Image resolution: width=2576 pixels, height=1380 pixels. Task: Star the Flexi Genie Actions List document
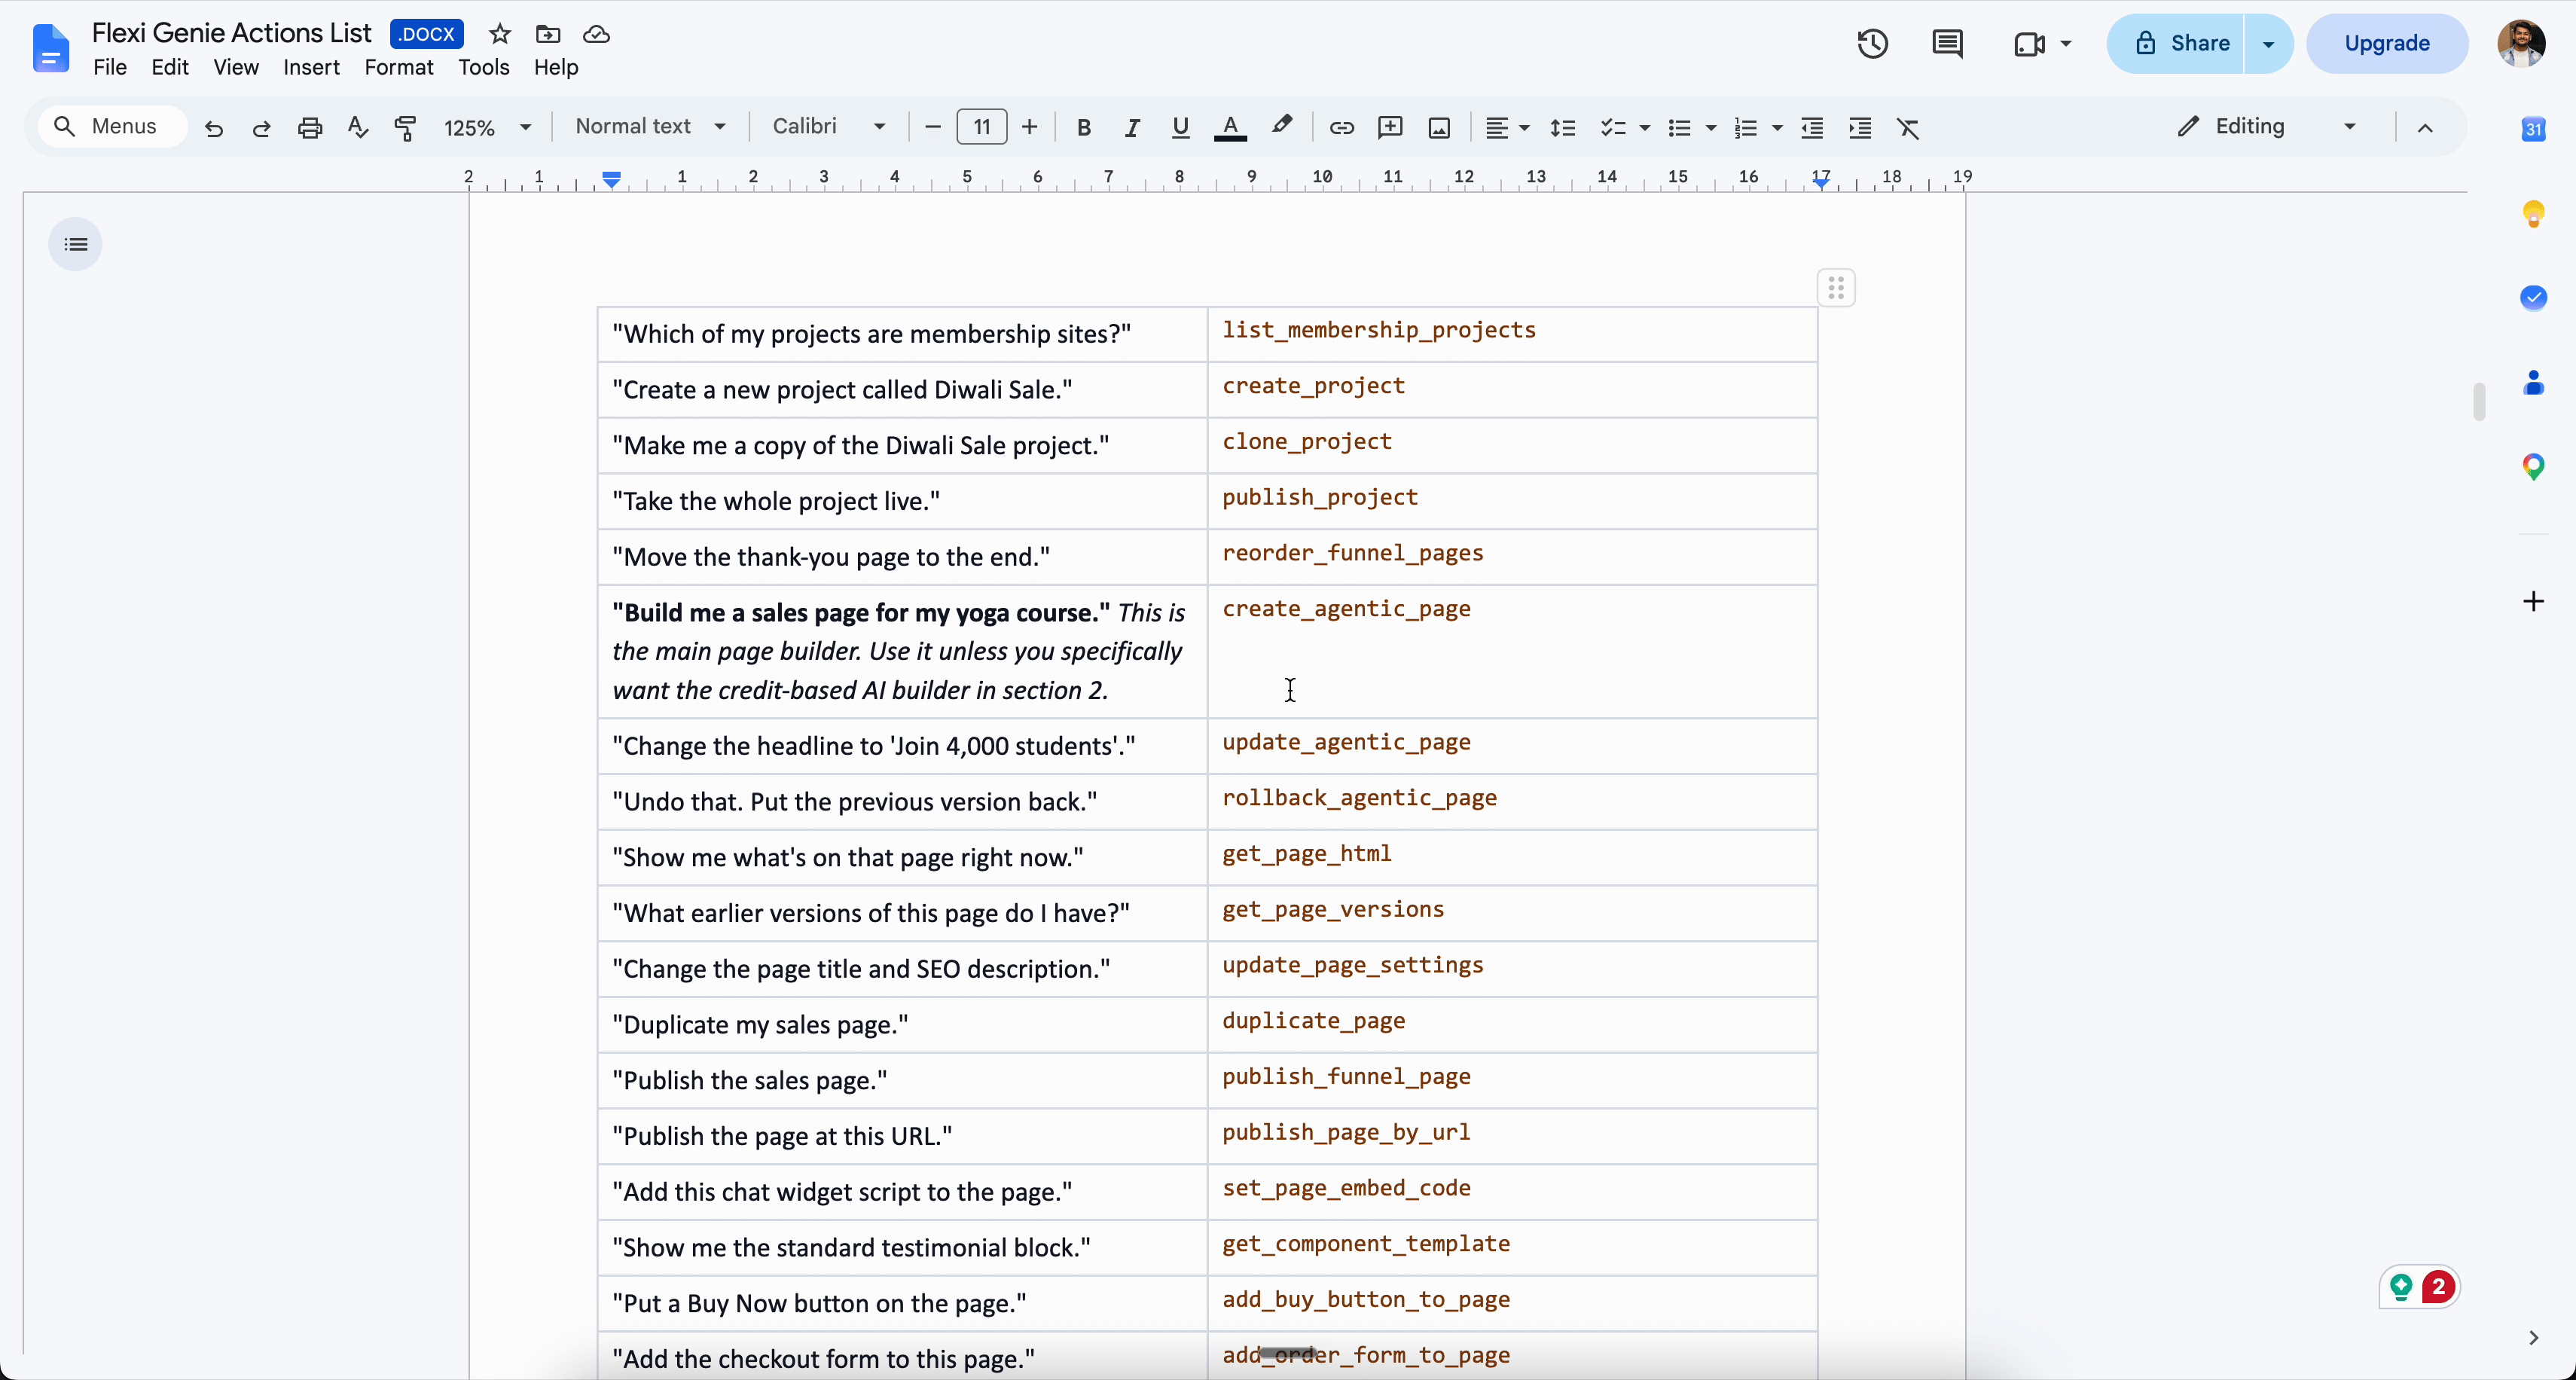(x=500, y=34)
